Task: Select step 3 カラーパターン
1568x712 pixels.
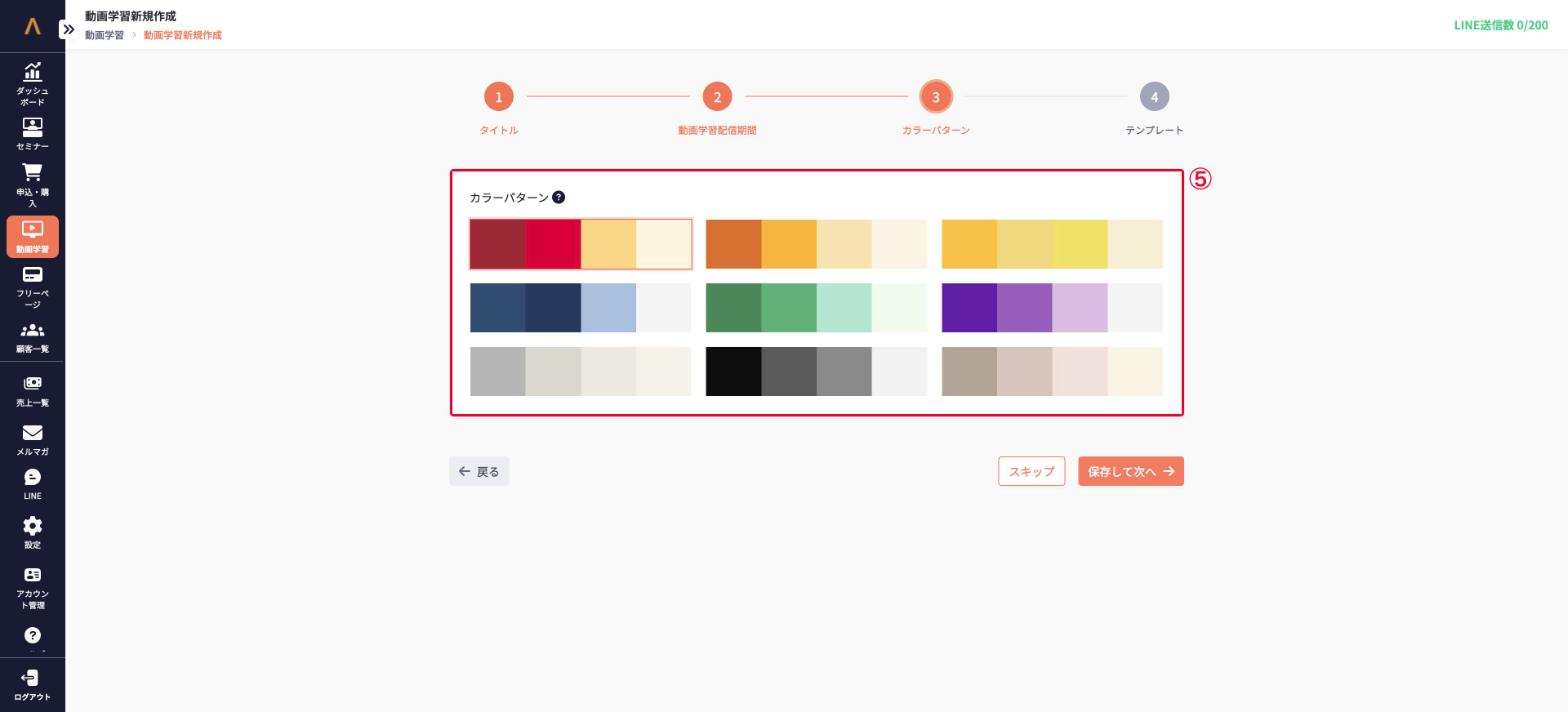Action: click(936, 96)
